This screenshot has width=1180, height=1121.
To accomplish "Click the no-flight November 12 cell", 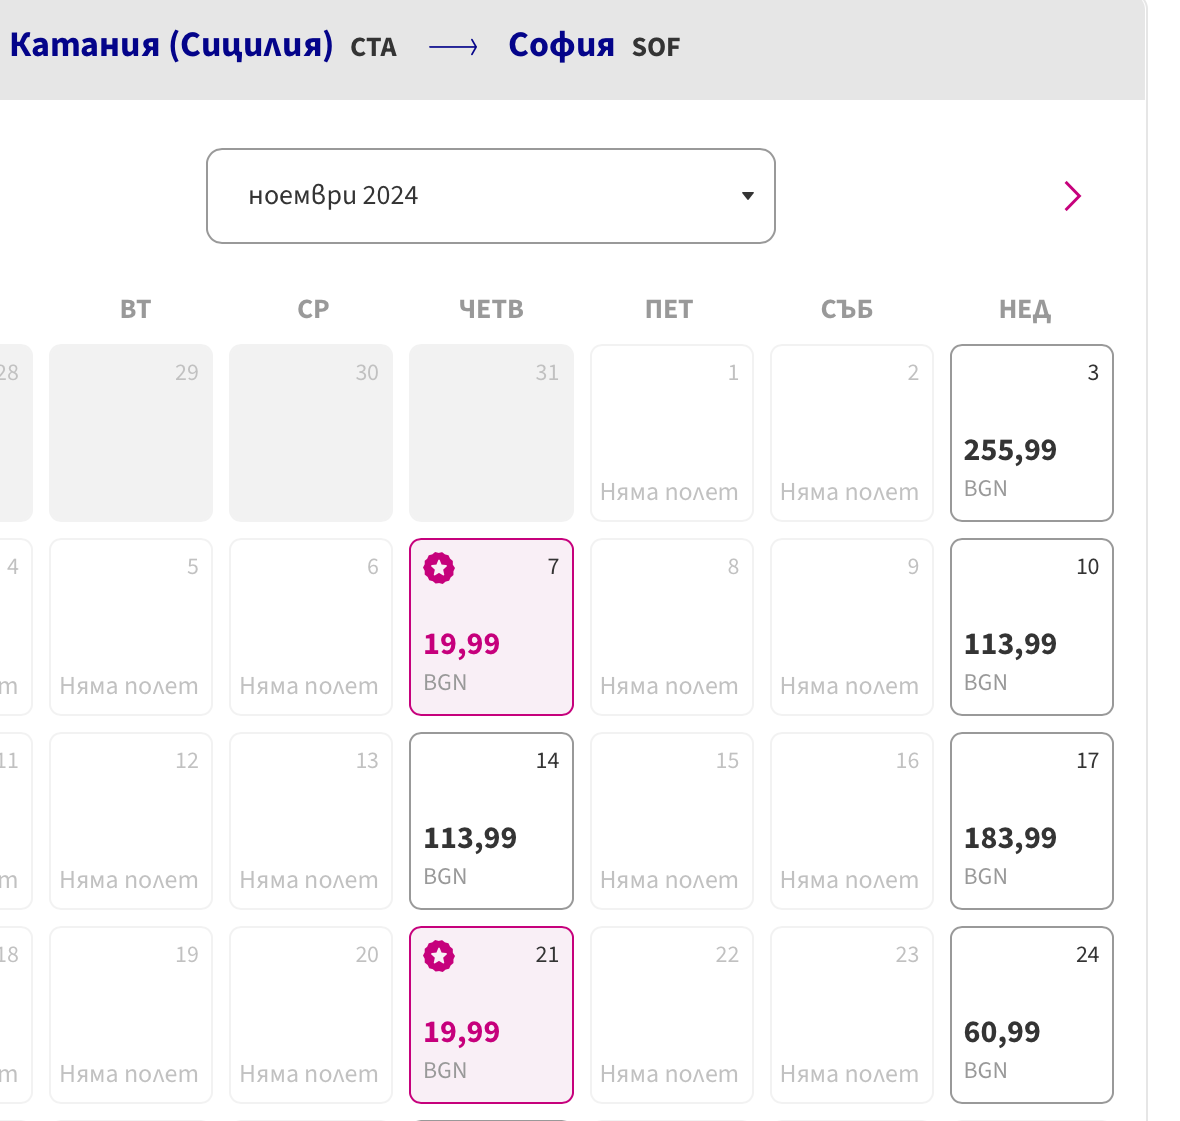I will click(131, 821).
